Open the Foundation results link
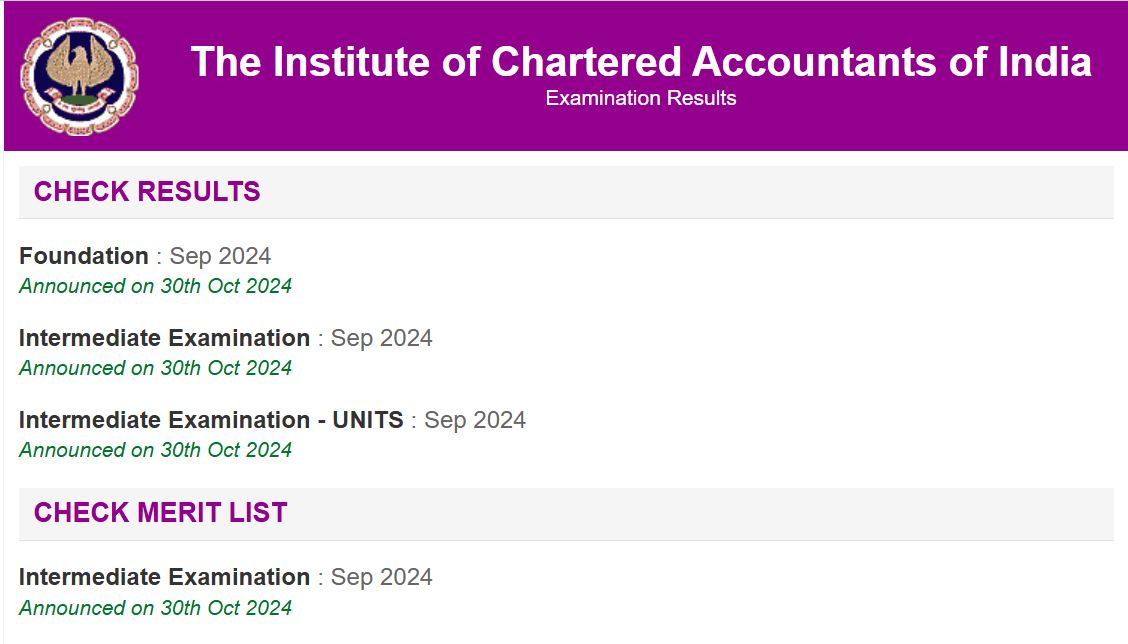 point(84,256)
